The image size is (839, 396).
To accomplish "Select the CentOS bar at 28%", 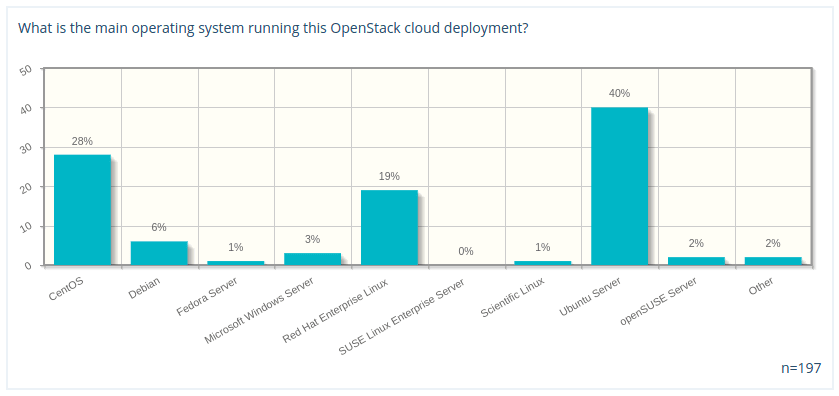I will (x=82, y=210).
